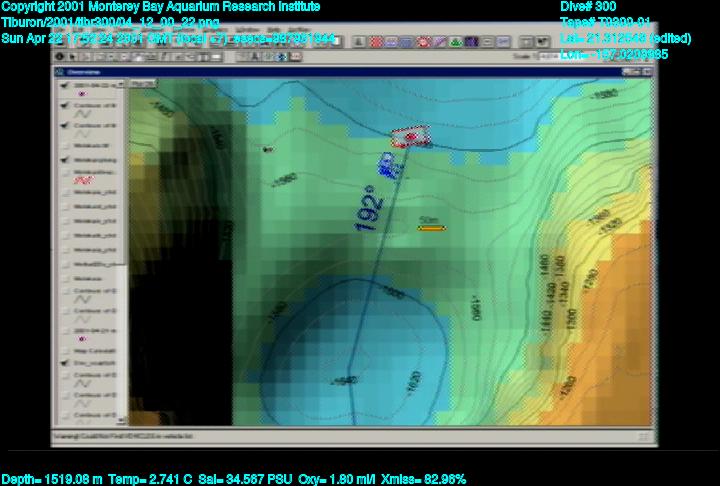The image size is (720, 486).
Task: Select the blue ship icon on map
Action: click(387, 161)
